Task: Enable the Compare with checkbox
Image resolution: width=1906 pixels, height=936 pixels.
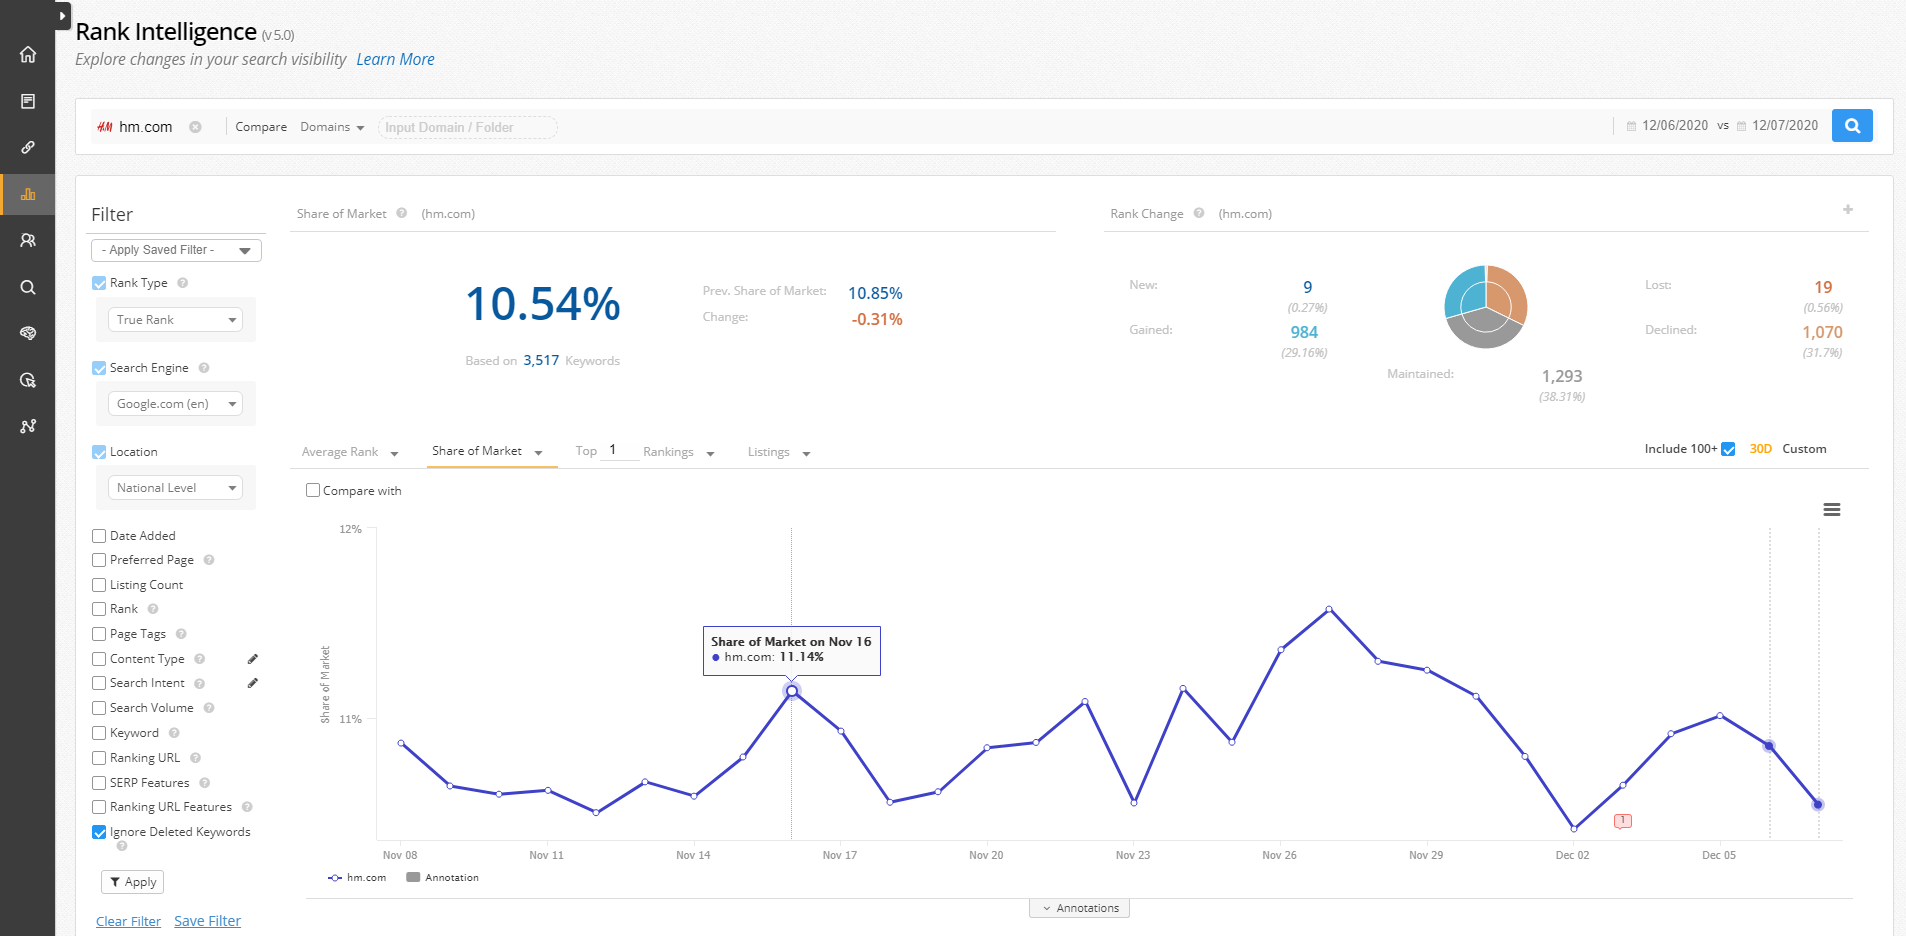Action: click(x=313, y=490)
